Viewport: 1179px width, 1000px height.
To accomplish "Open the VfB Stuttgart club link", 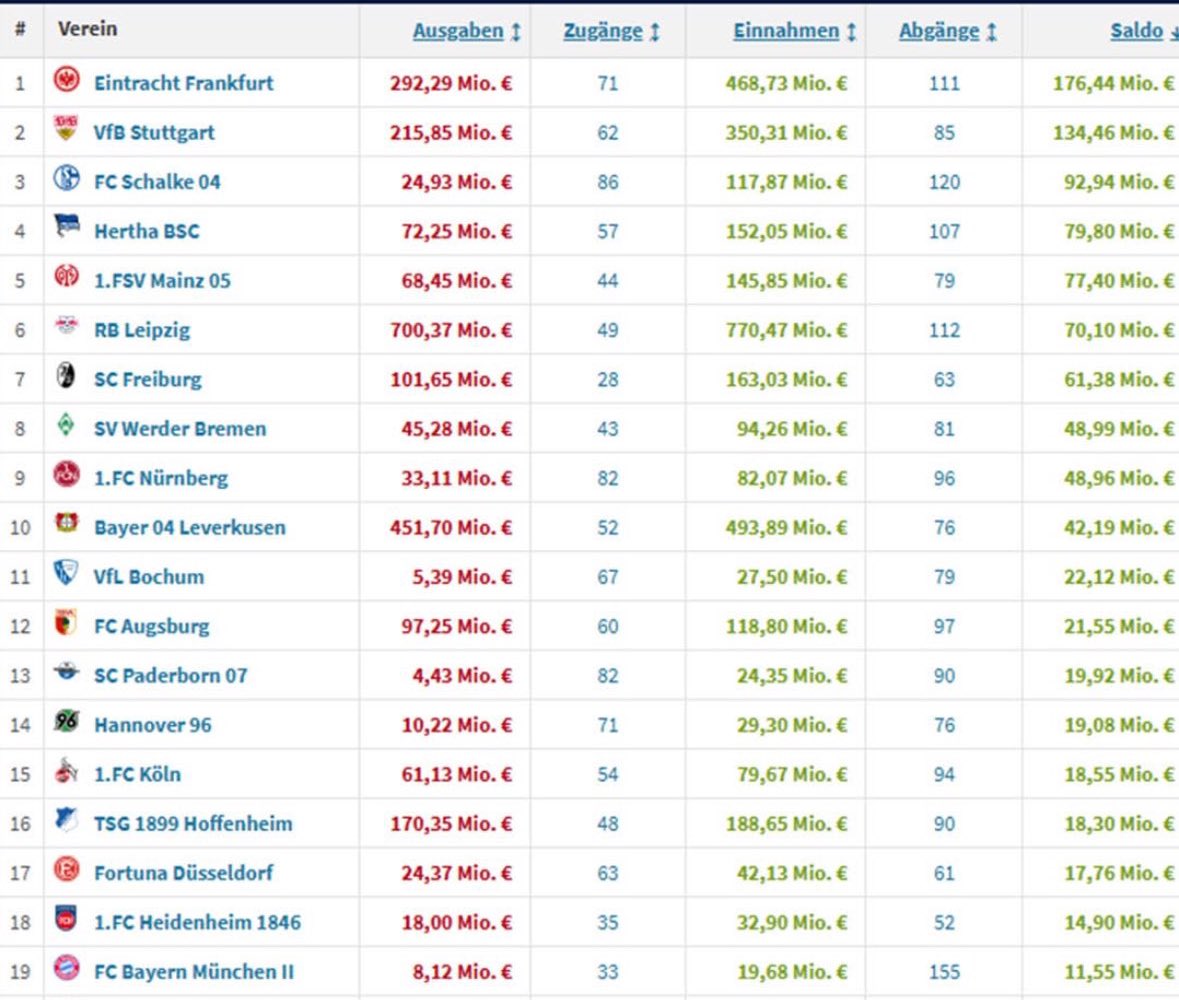I will [x=154, y=132].
